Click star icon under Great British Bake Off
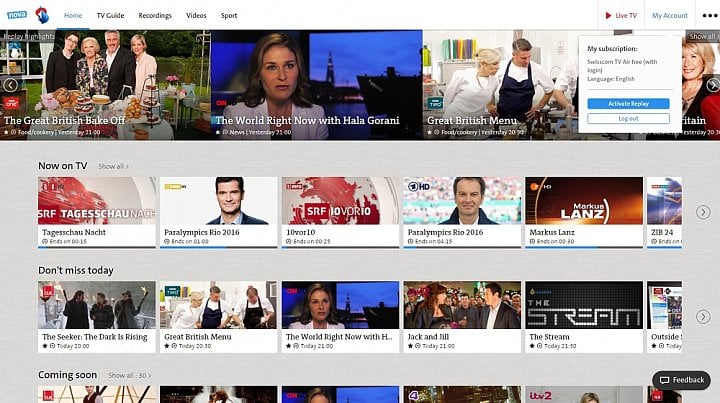This screenshot has width=720, height=403. (6, 132)
